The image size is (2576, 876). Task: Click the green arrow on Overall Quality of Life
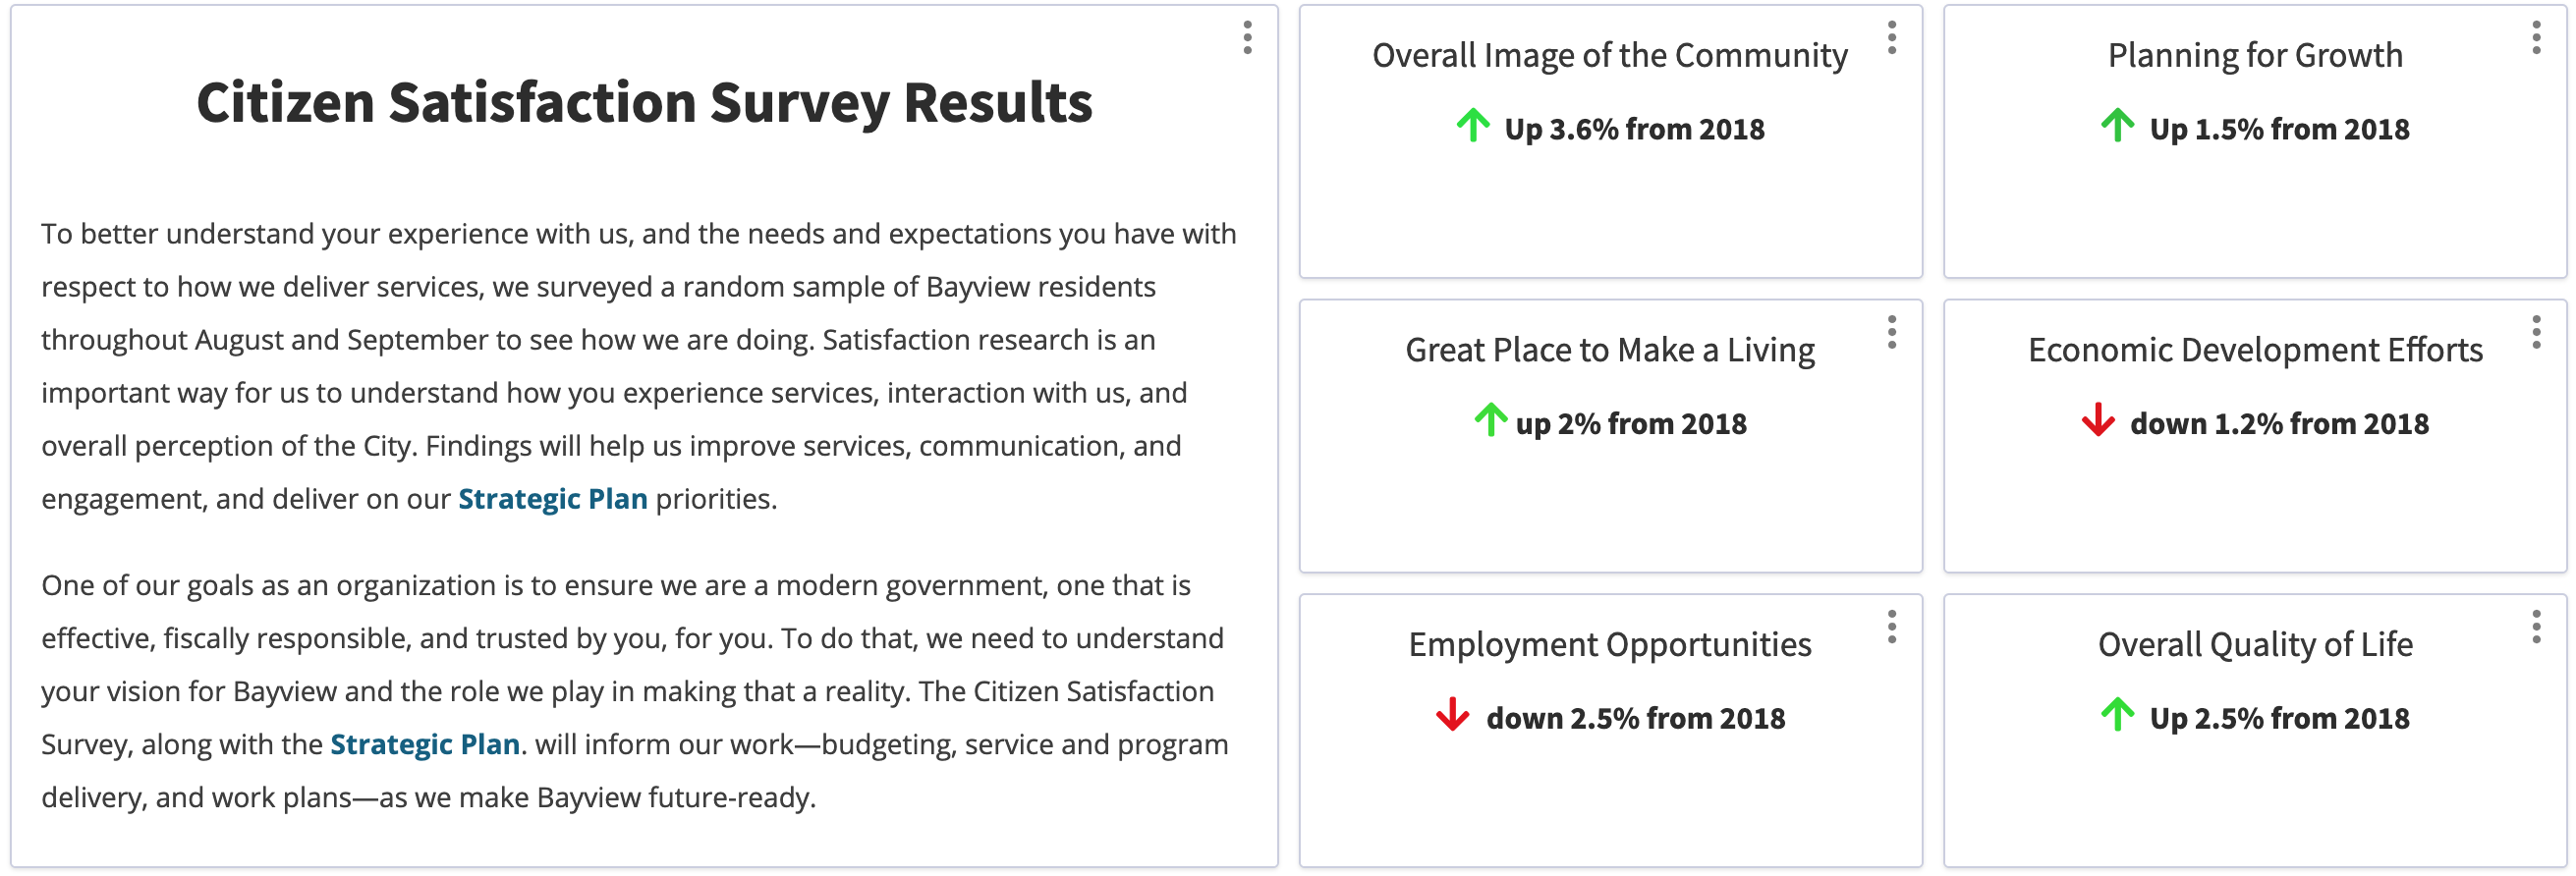pyautogui.click(x=2116, y=716)
